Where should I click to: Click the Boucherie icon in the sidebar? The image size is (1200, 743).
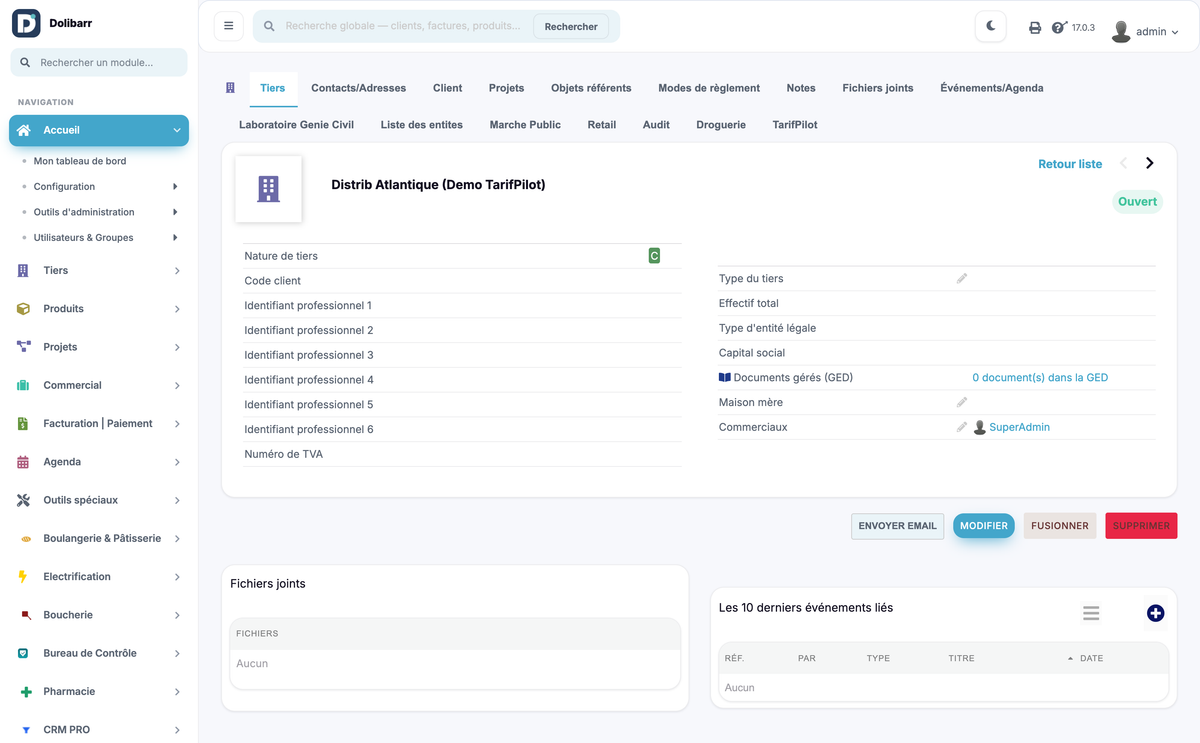pos(24,615)
